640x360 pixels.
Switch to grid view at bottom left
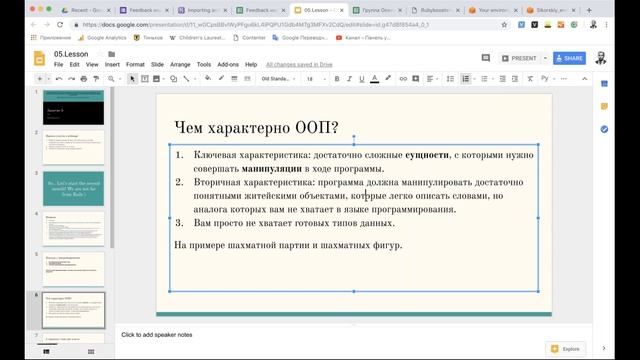point(91,351)
